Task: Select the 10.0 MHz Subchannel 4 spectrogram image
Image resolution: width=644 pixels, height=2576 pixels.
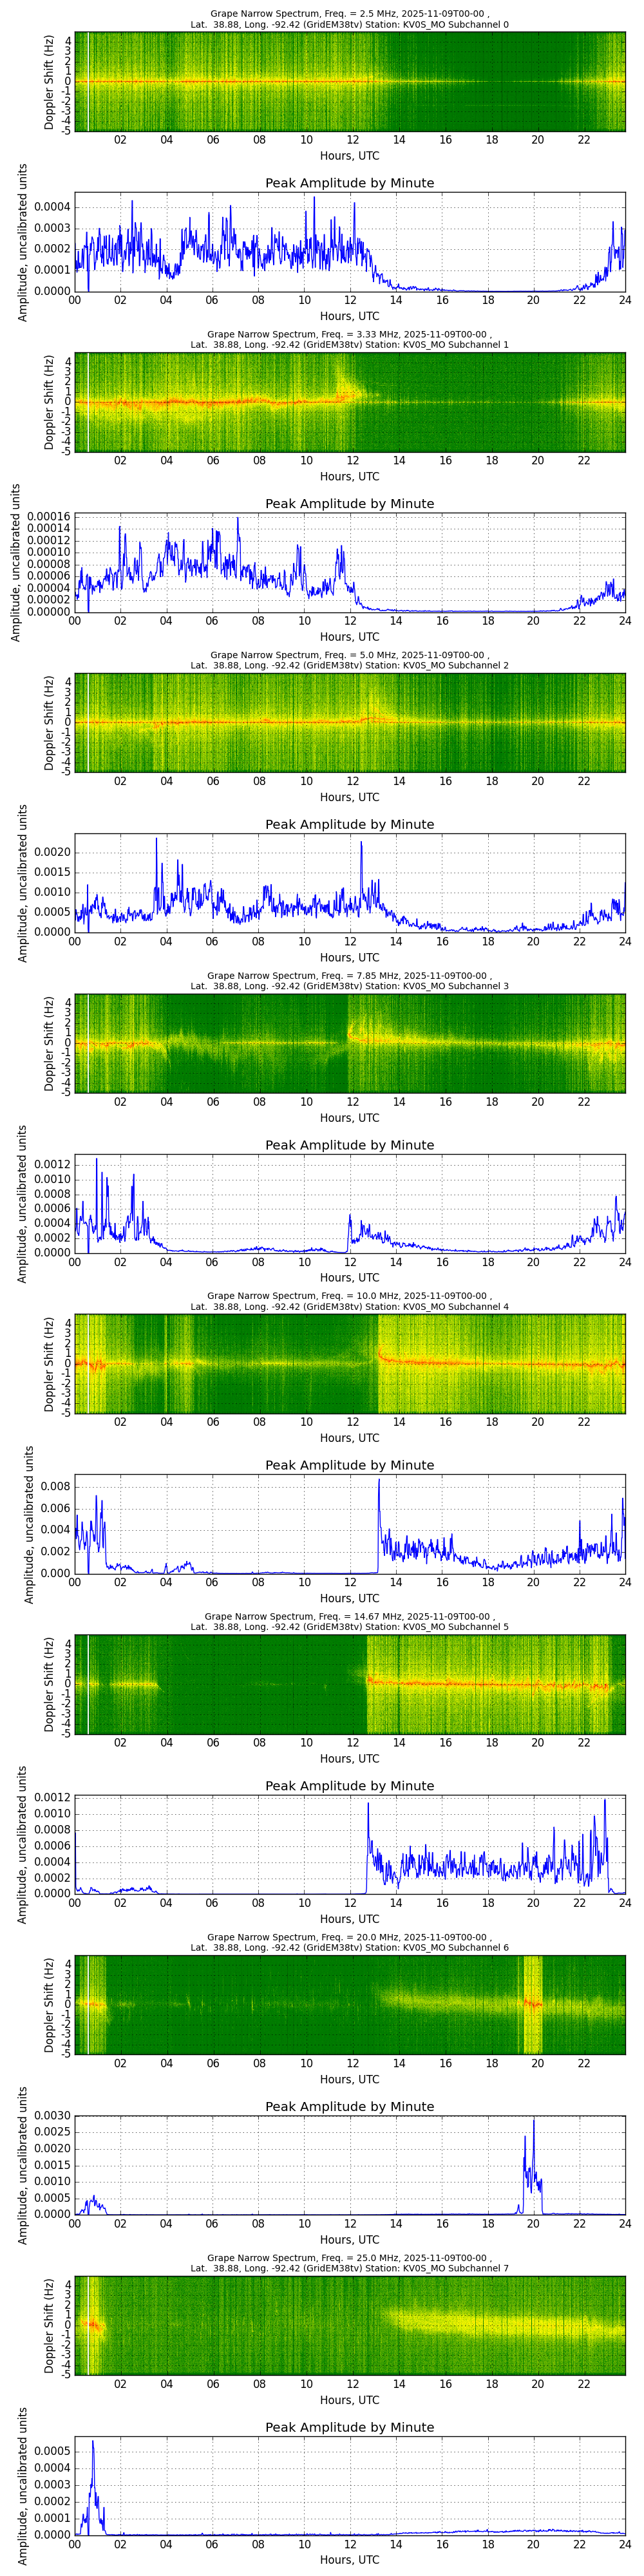Action: (x=350, y=1365)
